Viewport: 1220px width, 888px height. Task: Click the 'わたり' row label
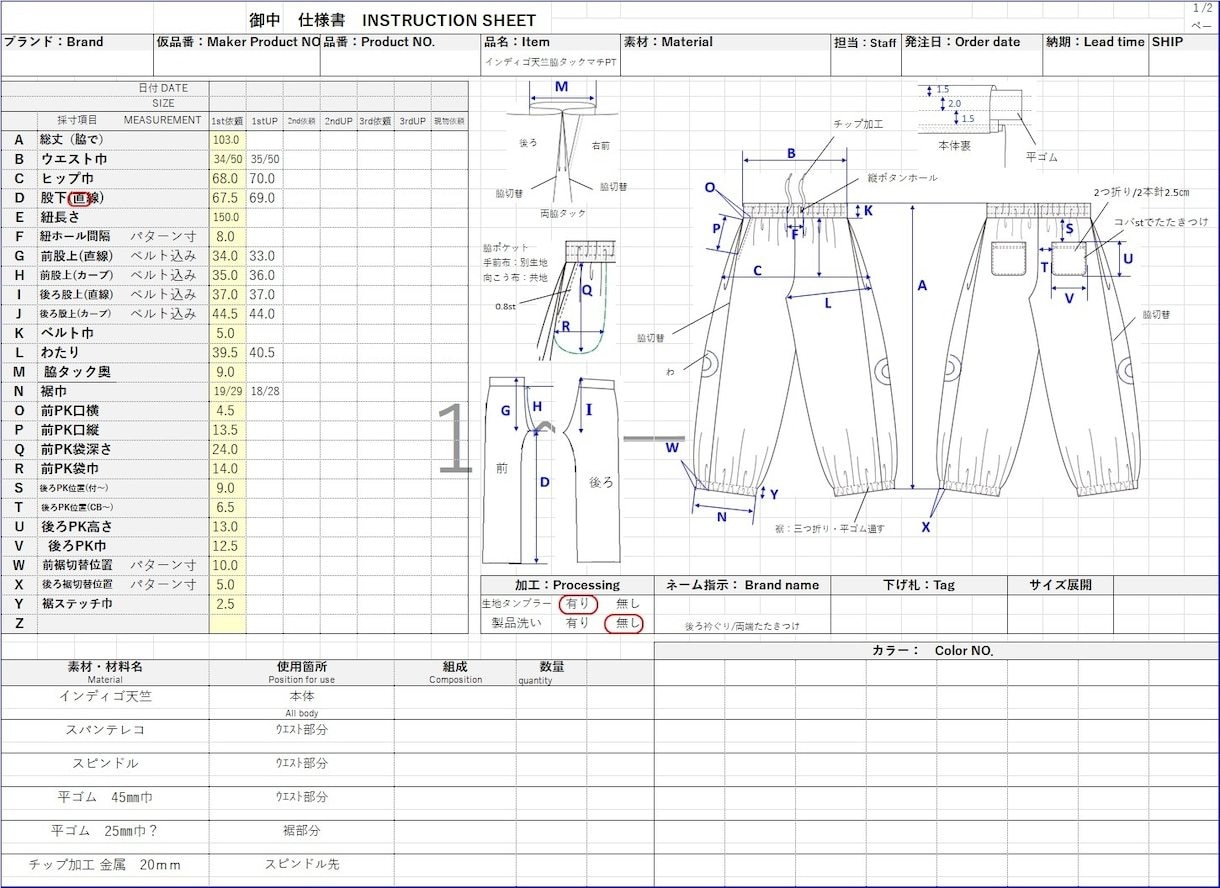click(x=60, y=352)
